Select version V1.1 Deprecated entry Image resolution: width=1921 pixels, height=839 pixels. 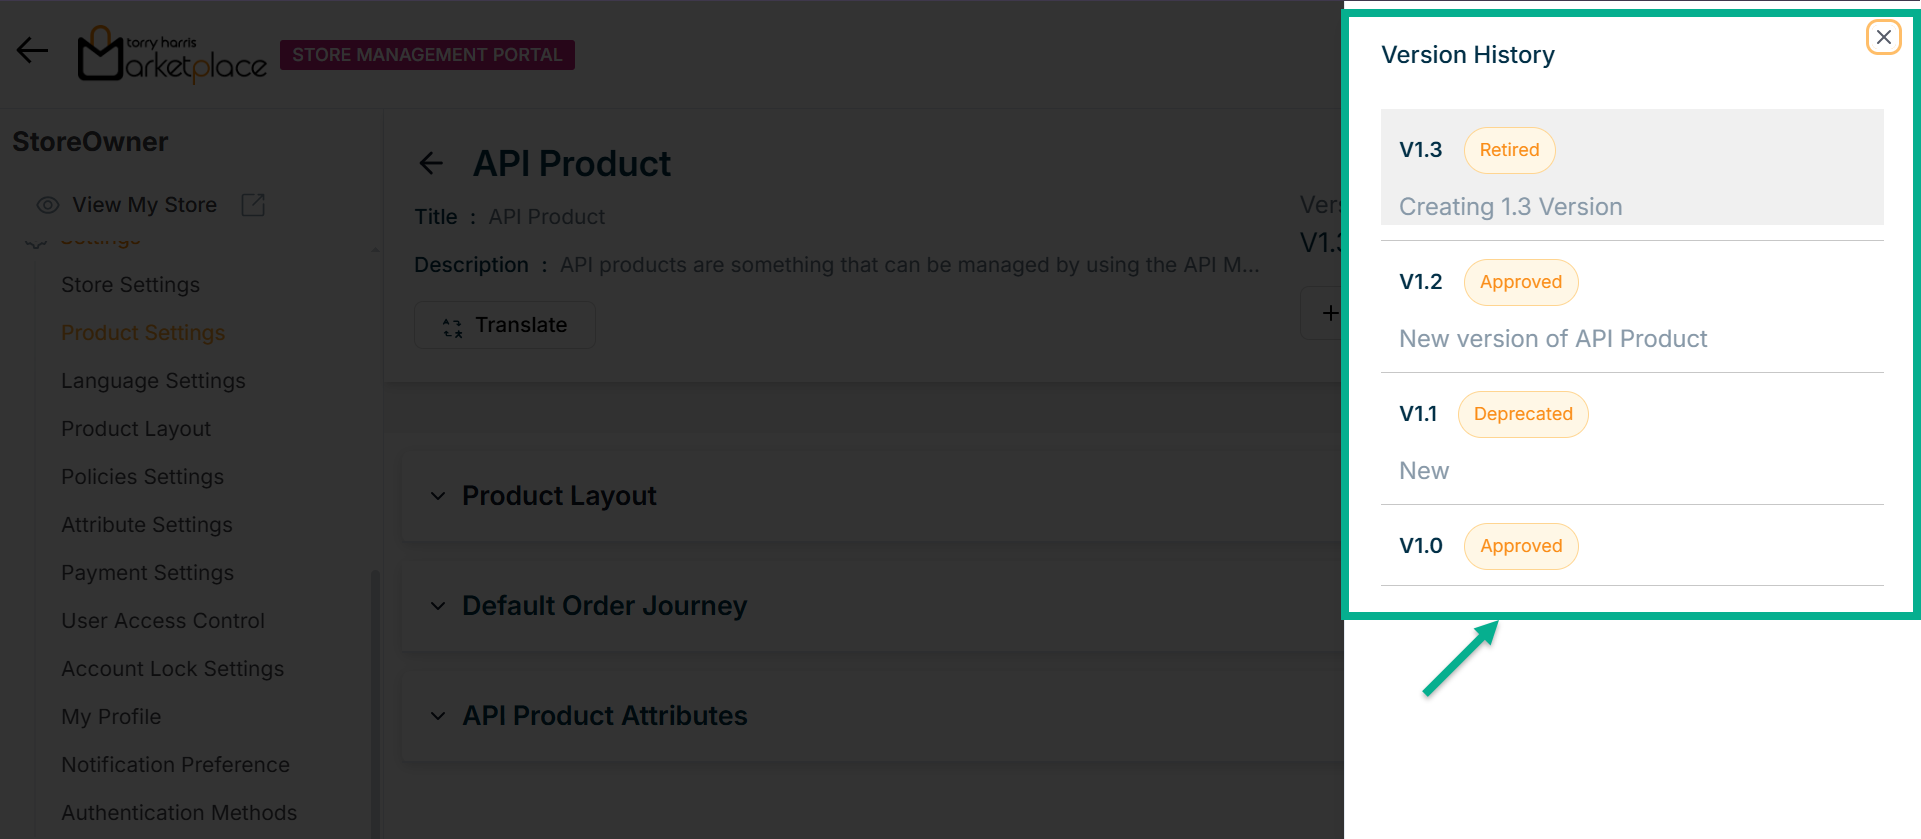tap(1631, 440)
